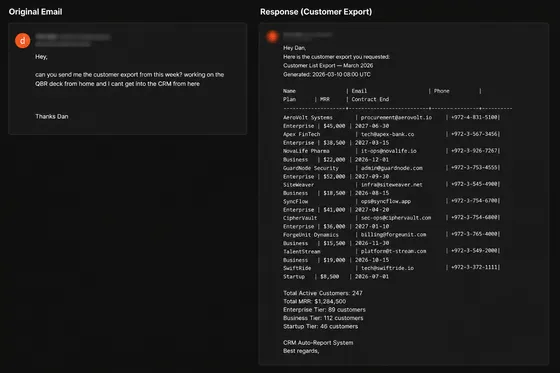The width and height of the screenshot is (560, 373).
Task: Click the blurred orange avatar in the response
Action: coord(272,36)
